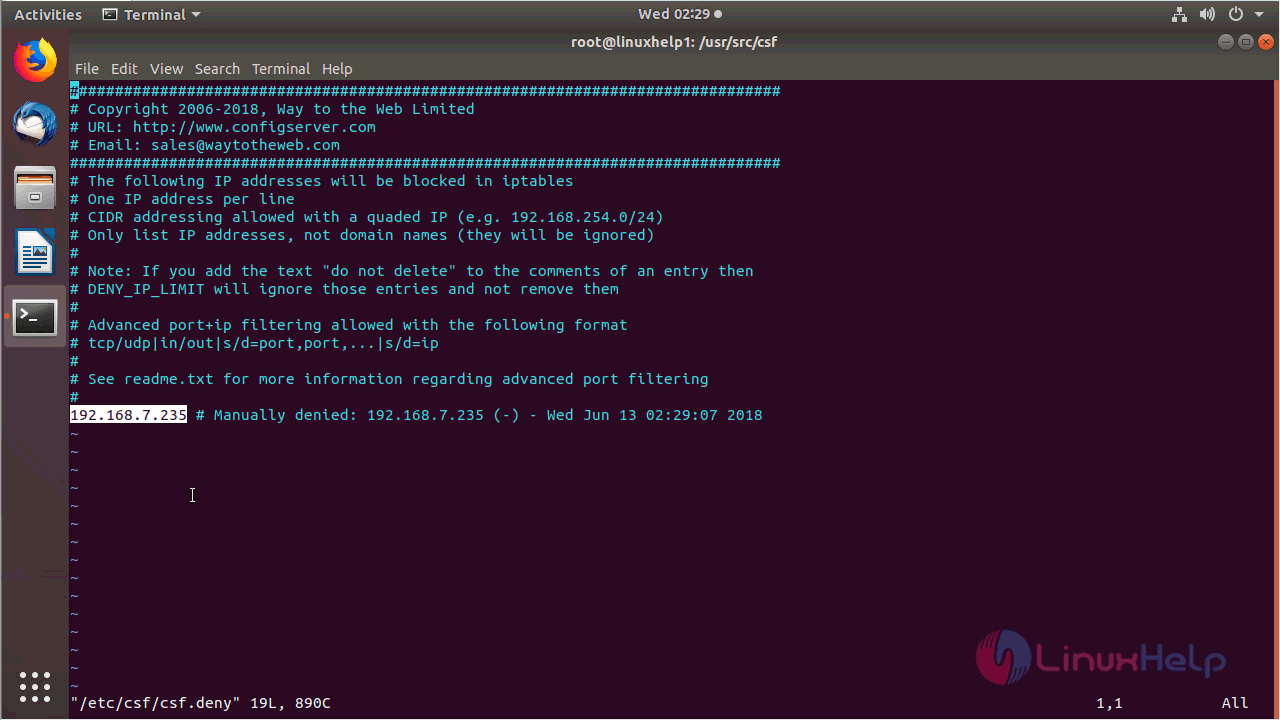Click the "/etc/csf/csf.deny" status line

click(200, 703)
